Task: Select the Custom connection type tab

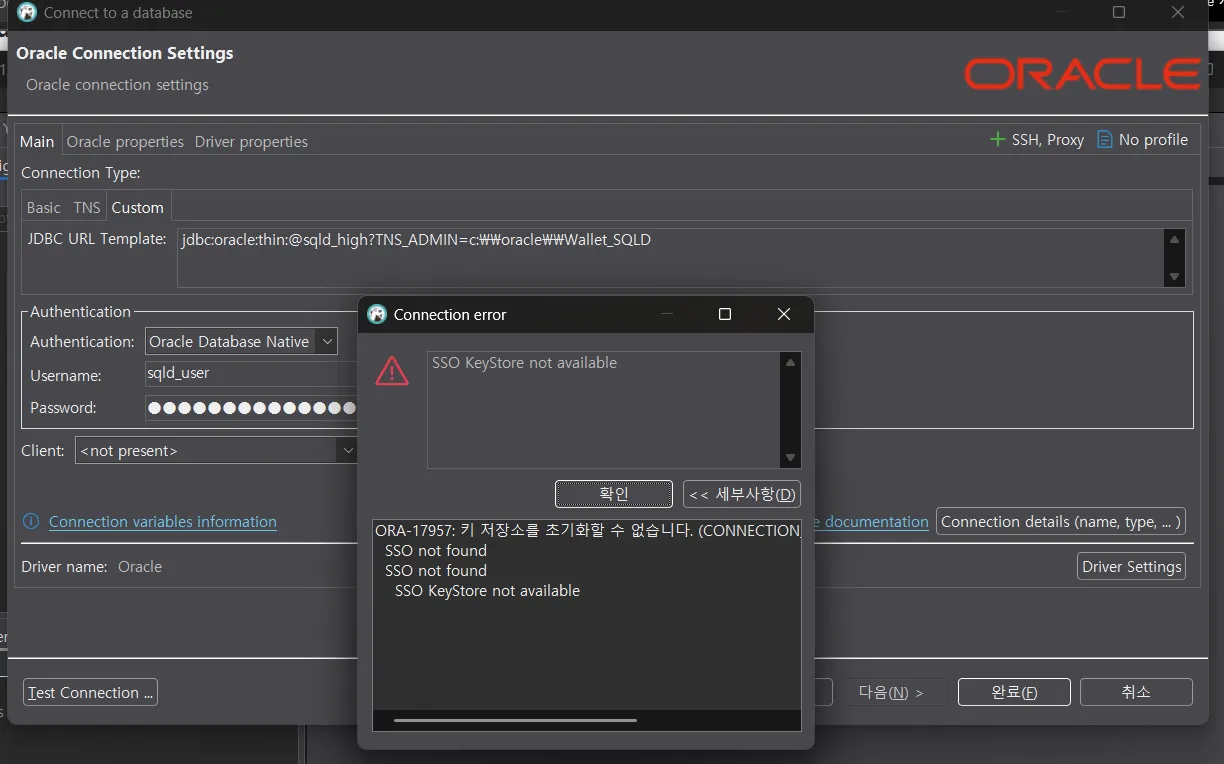Action: (138, 207)
